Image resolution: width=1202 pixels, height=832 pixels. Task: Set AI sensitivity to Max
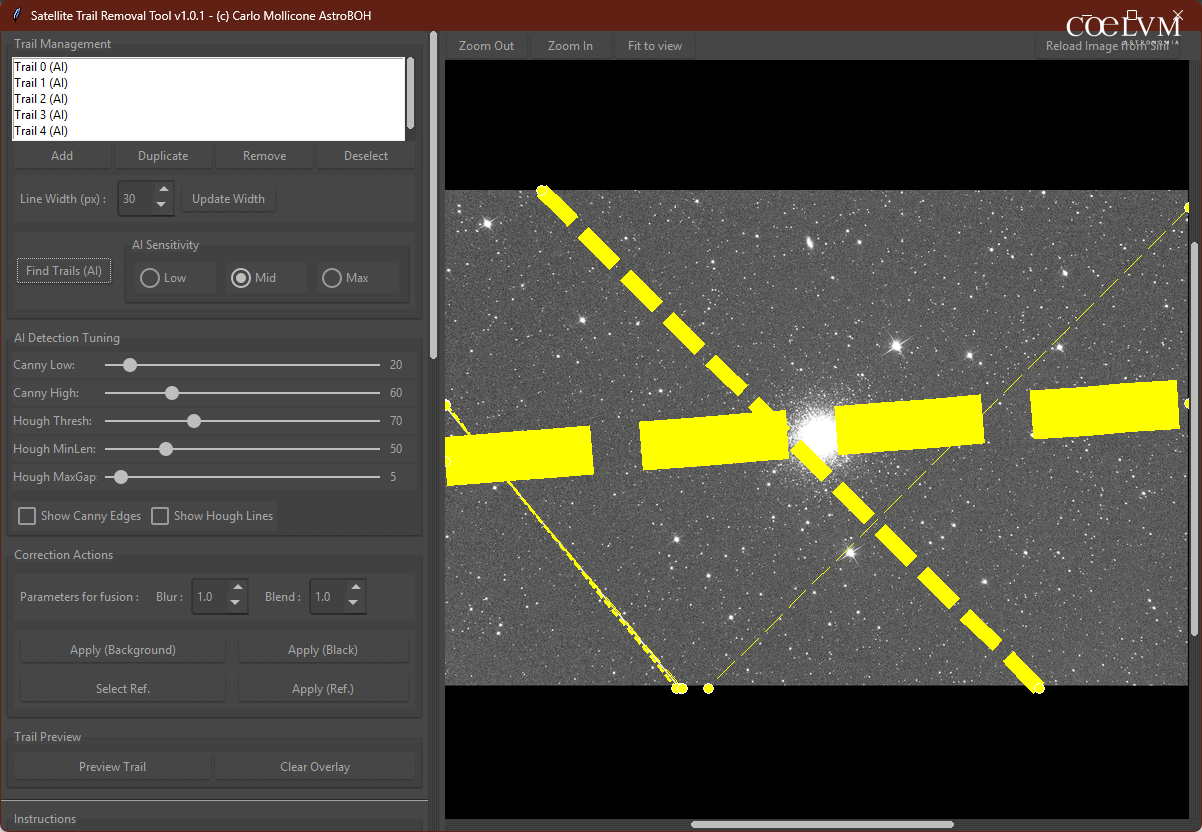pyautogui.click(x=332, y=278)
